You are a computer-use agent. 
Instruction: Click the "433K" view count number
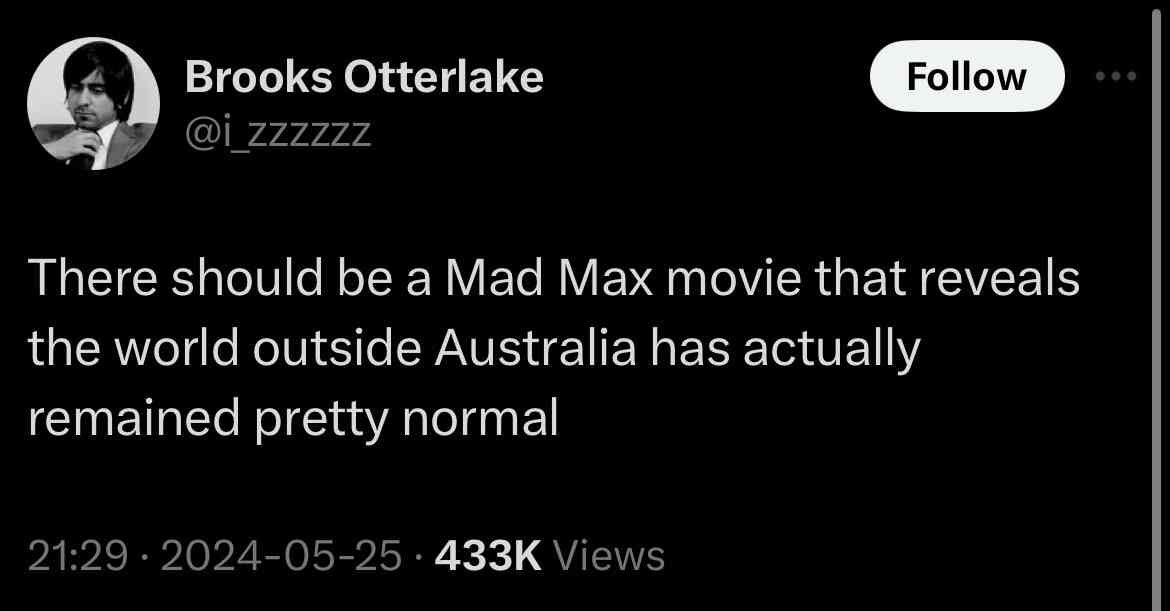(488, 557)
